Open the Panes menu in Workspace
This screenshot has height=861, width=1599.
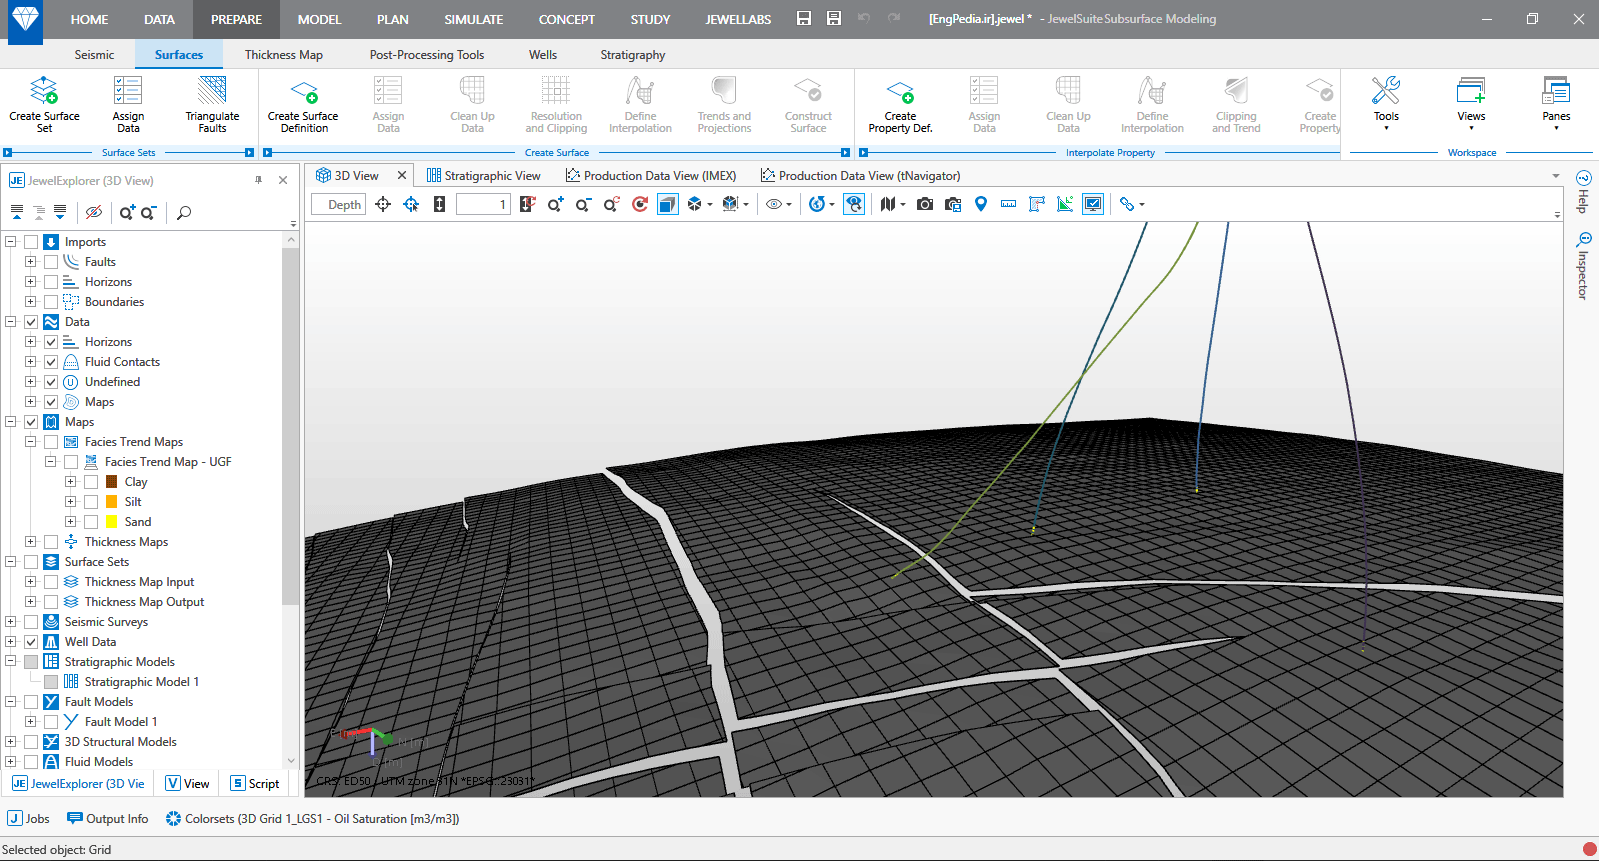(x=1556, y=104)
